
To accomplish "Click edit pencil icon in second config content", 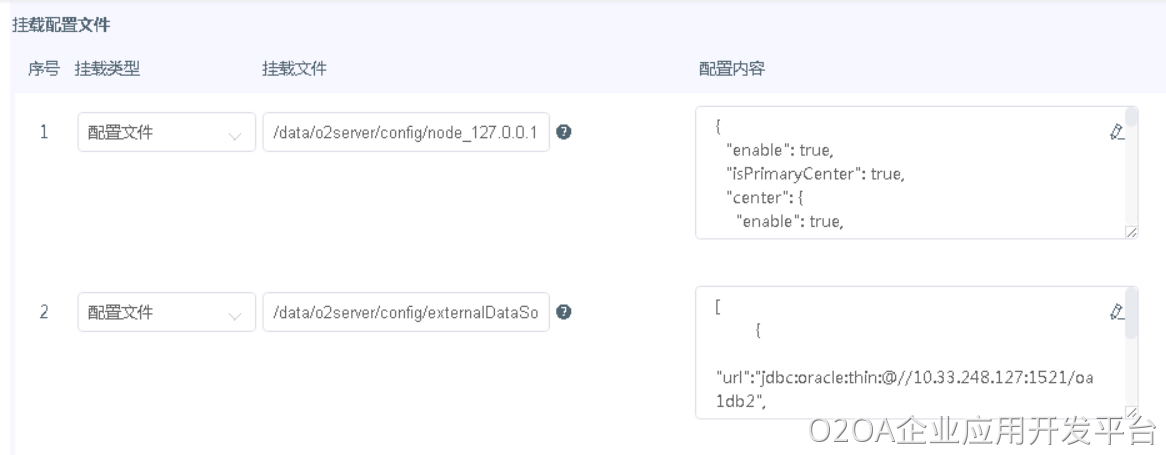I will click(x=1117, y=312).
